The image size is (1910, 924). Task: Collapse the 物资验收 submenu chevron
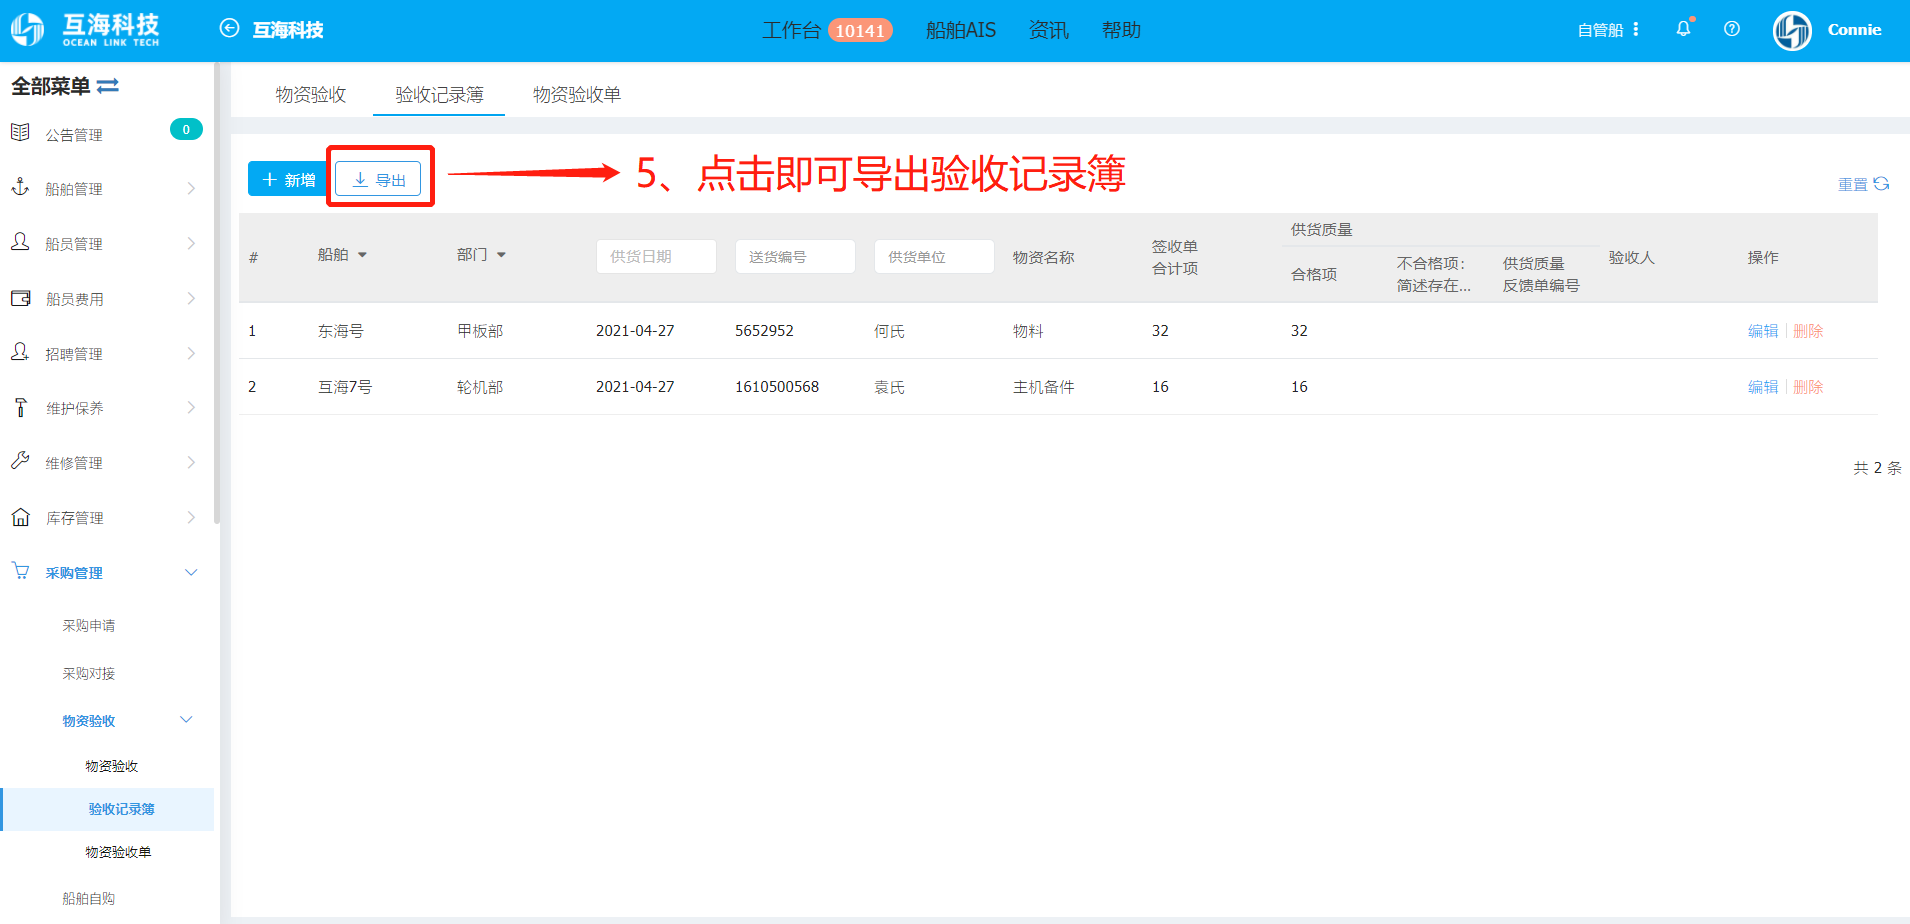(x=186, y=720)
